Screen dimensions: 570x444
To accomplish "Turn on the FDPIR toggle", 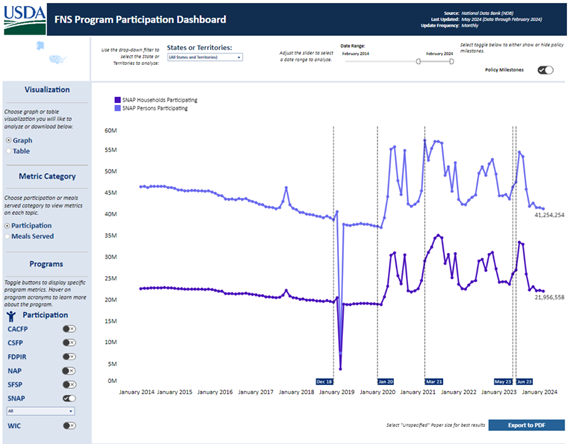I will pos(69,357).
